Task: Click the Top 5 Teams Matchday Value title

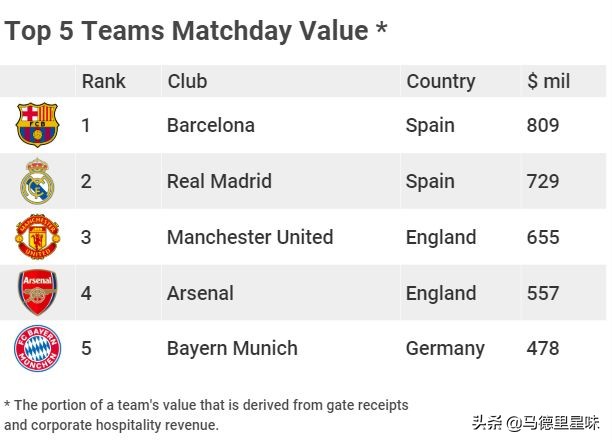Action: pos(196,31)
